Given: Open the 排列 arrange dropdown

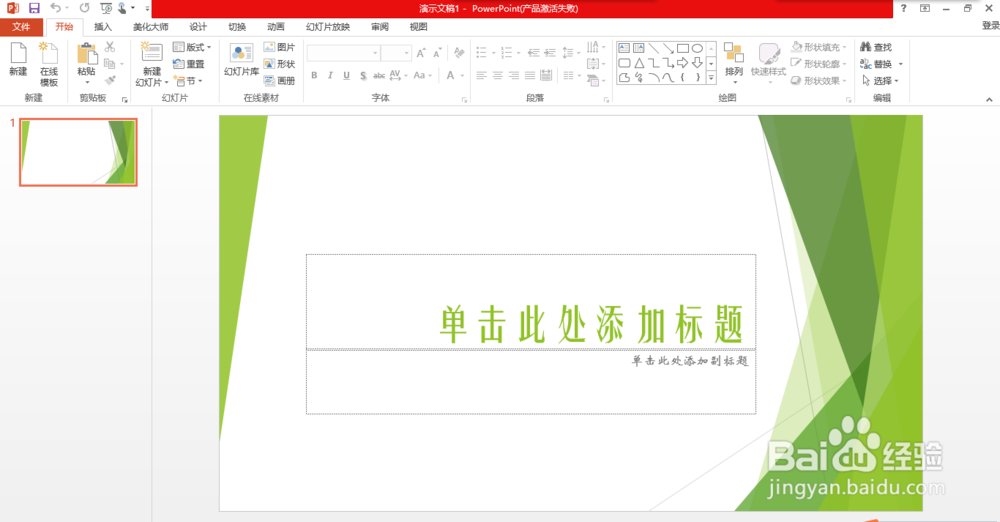Looking at the screenshot, I should (x=734, y=64).
